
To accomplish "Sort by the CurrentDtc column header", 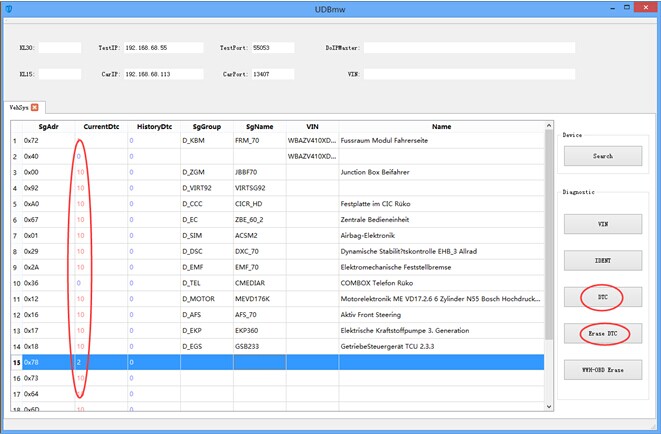I will click(101, 126).
